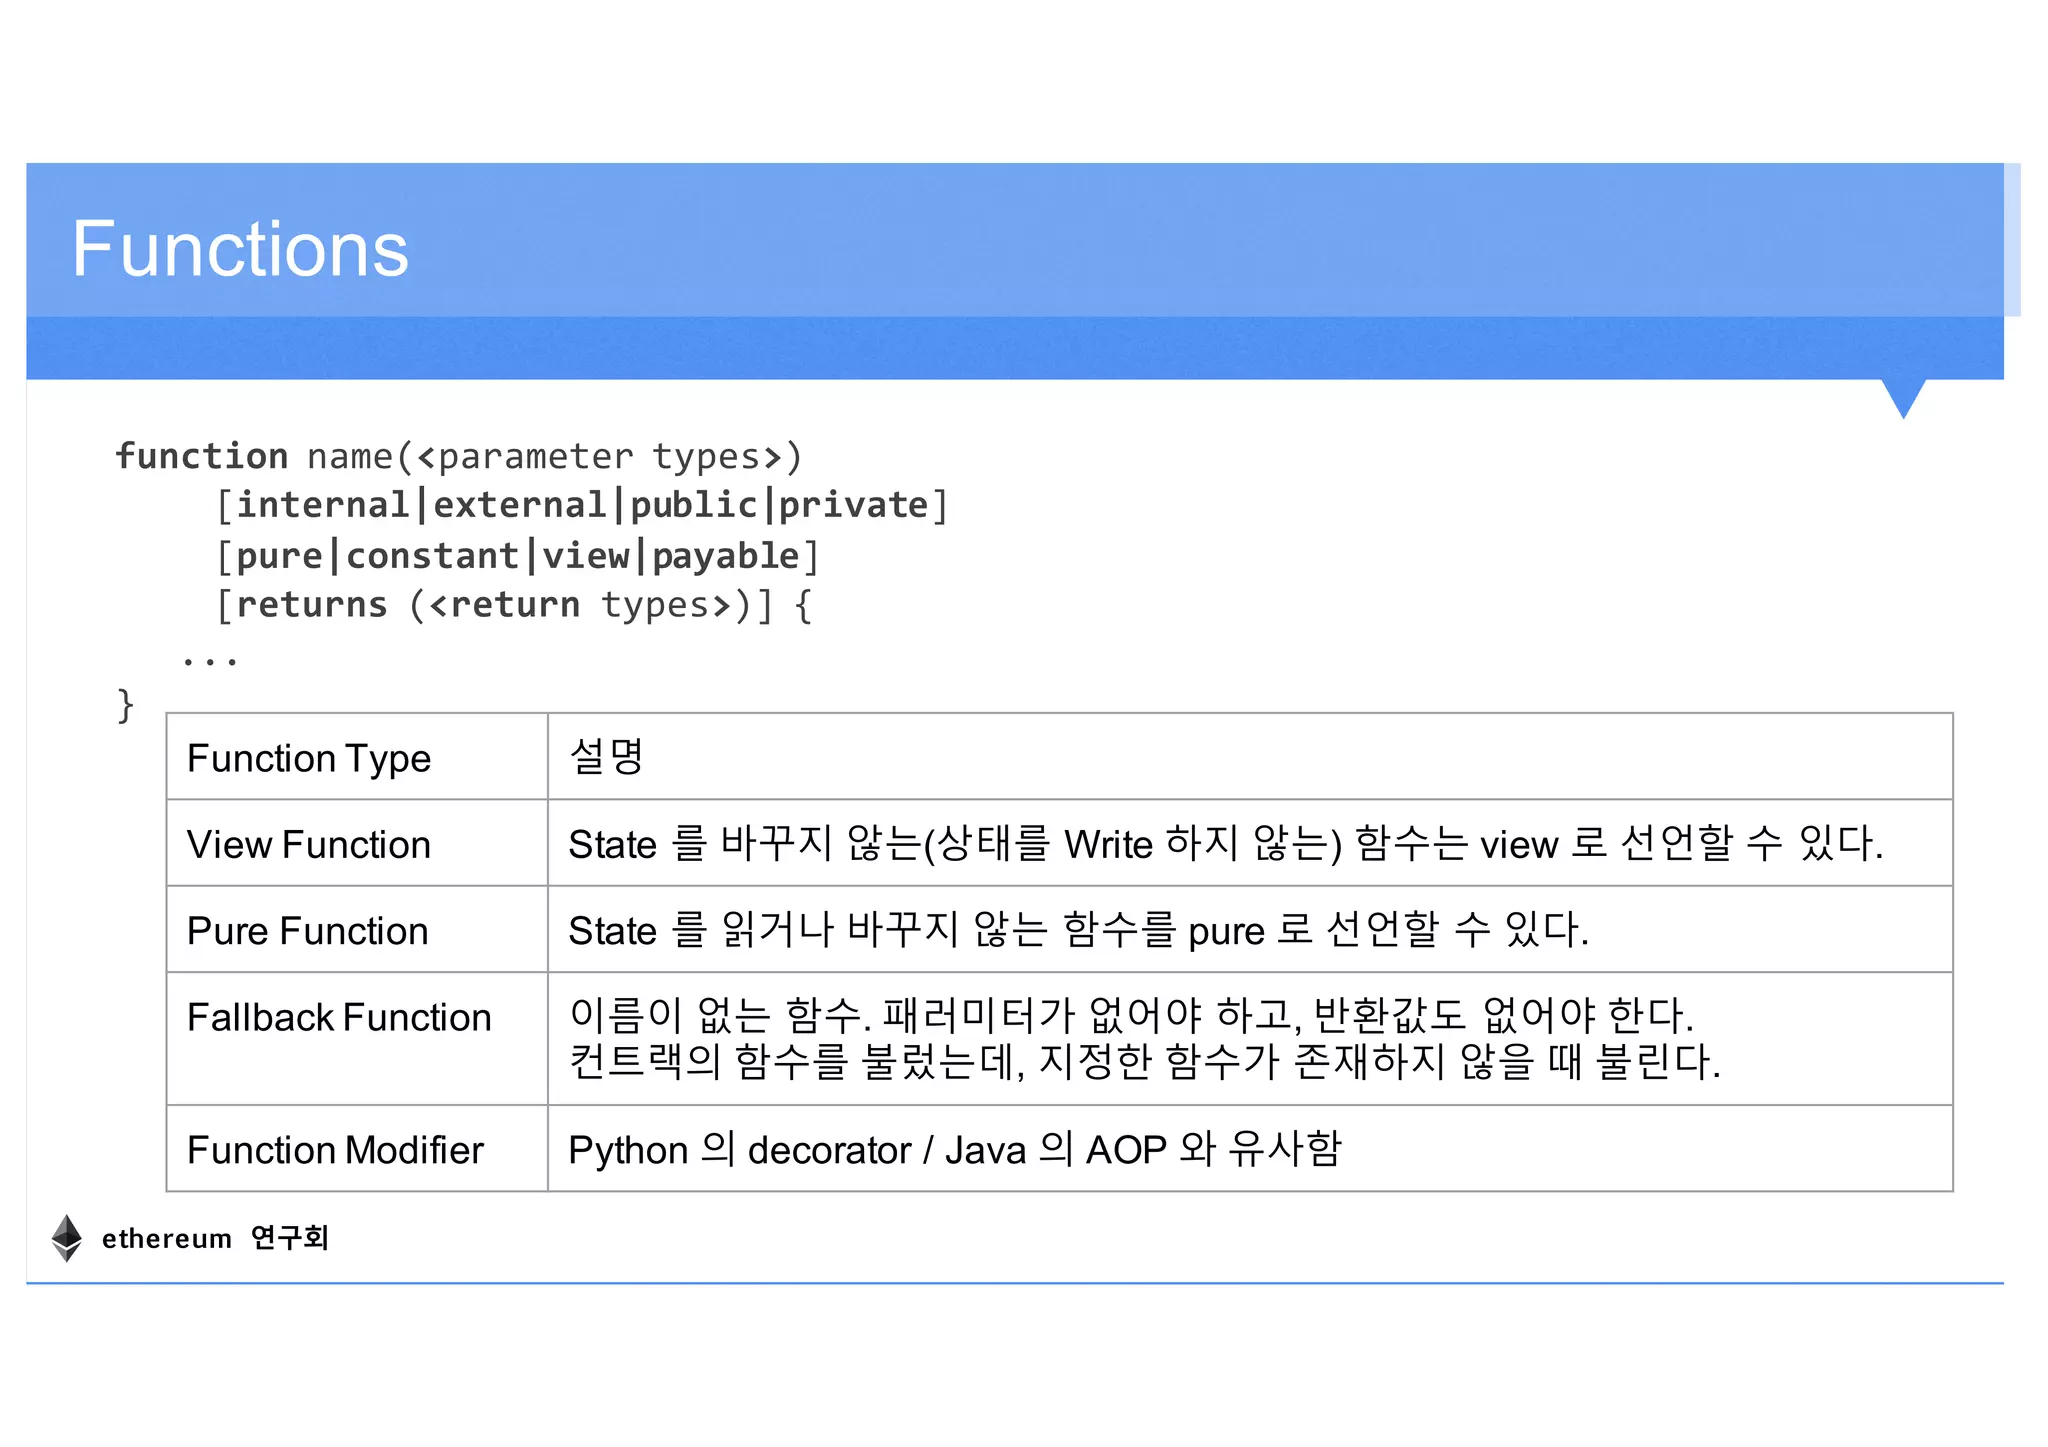Click the keyword 'internal' in the code
This screenshot has height=1447, width=2048.
pos(323,504)
